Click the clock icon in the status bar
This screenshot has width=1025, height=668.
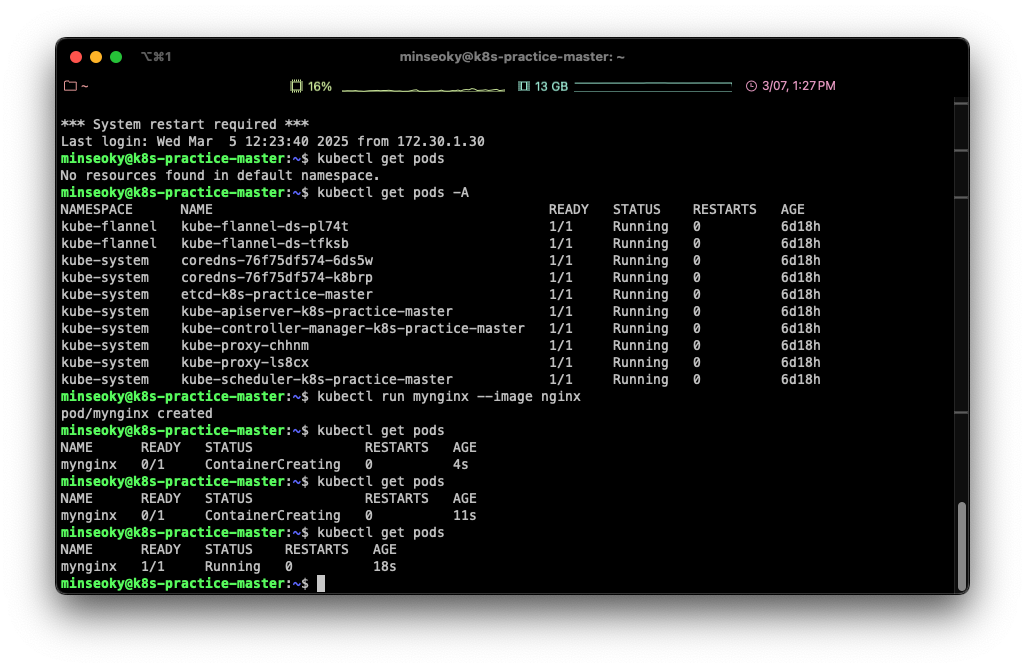[x=751, y=86]
